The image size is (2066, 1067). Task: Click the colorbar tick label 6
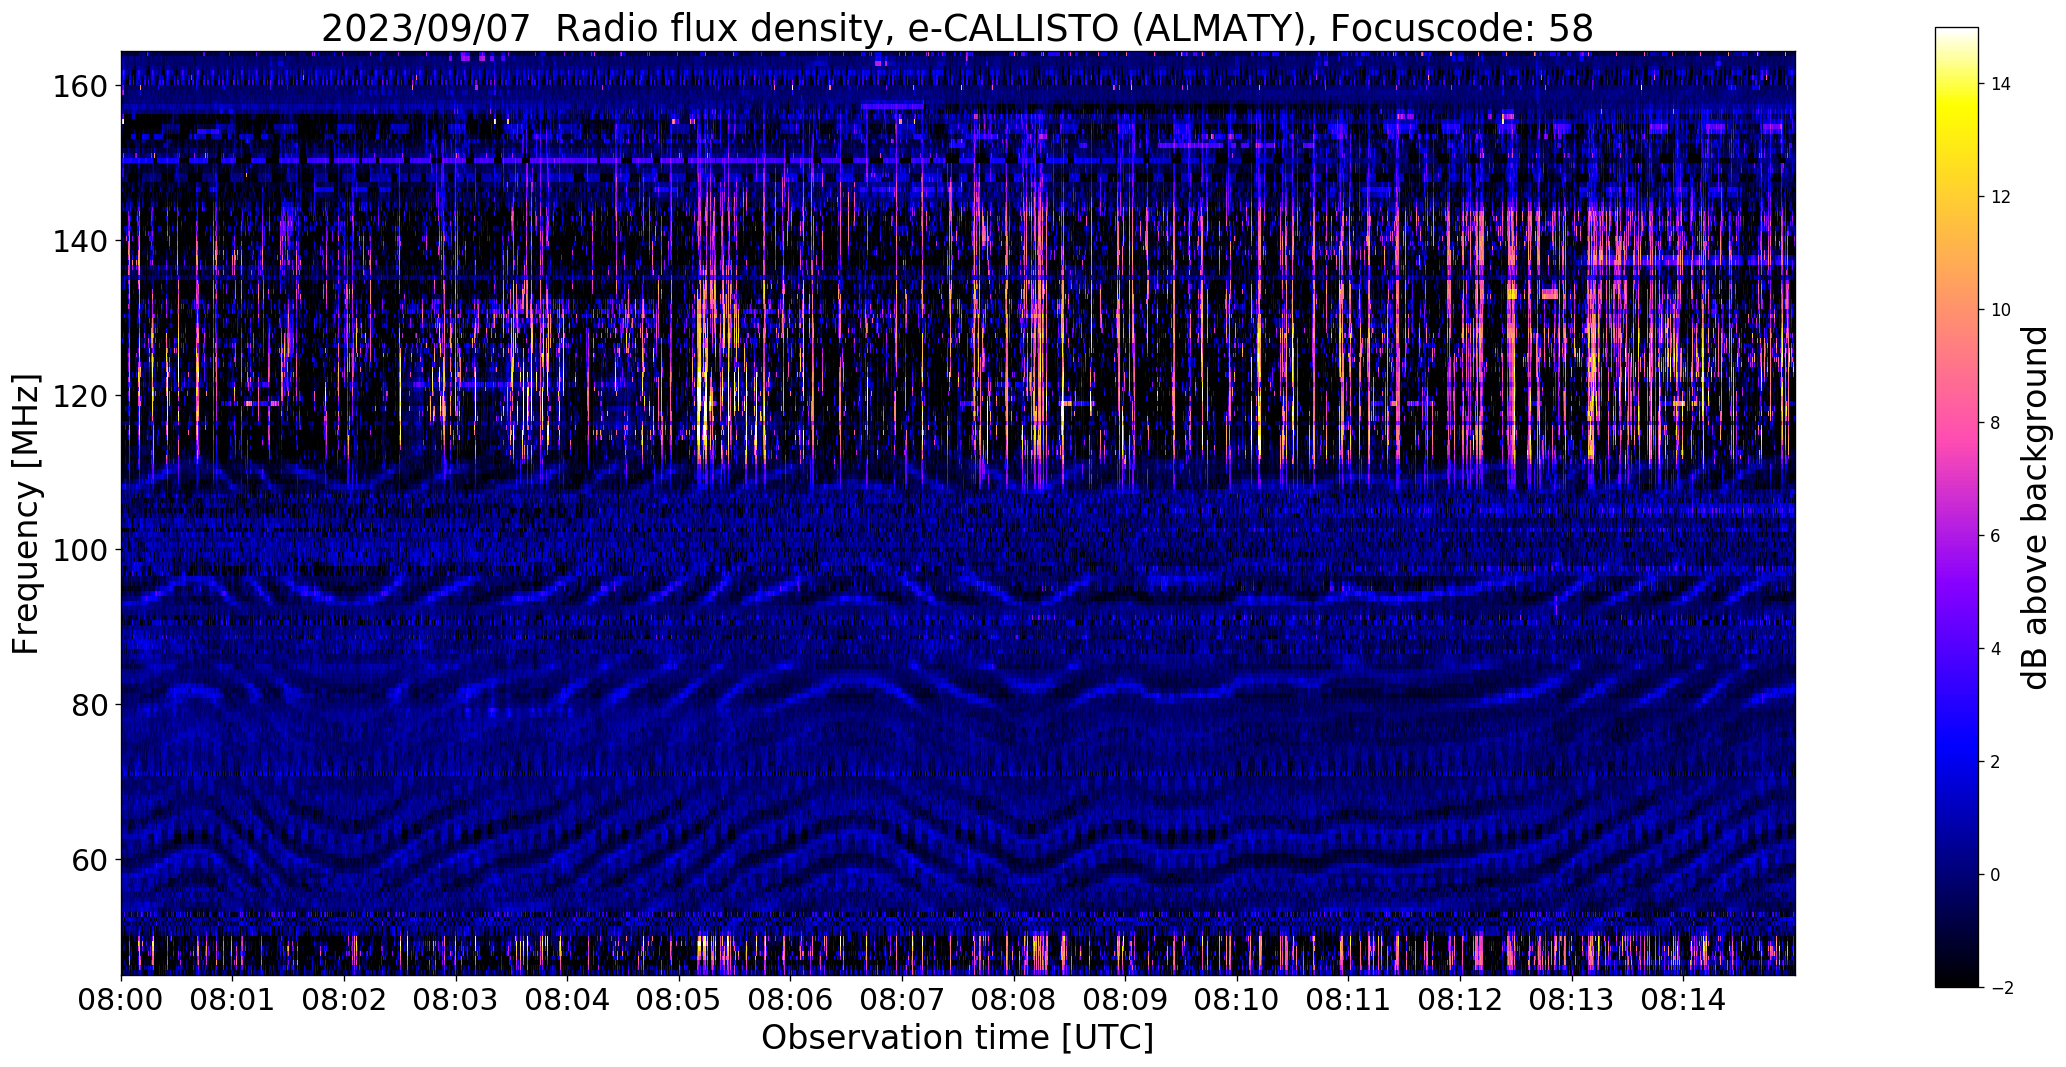click(x=1996, y=536)
